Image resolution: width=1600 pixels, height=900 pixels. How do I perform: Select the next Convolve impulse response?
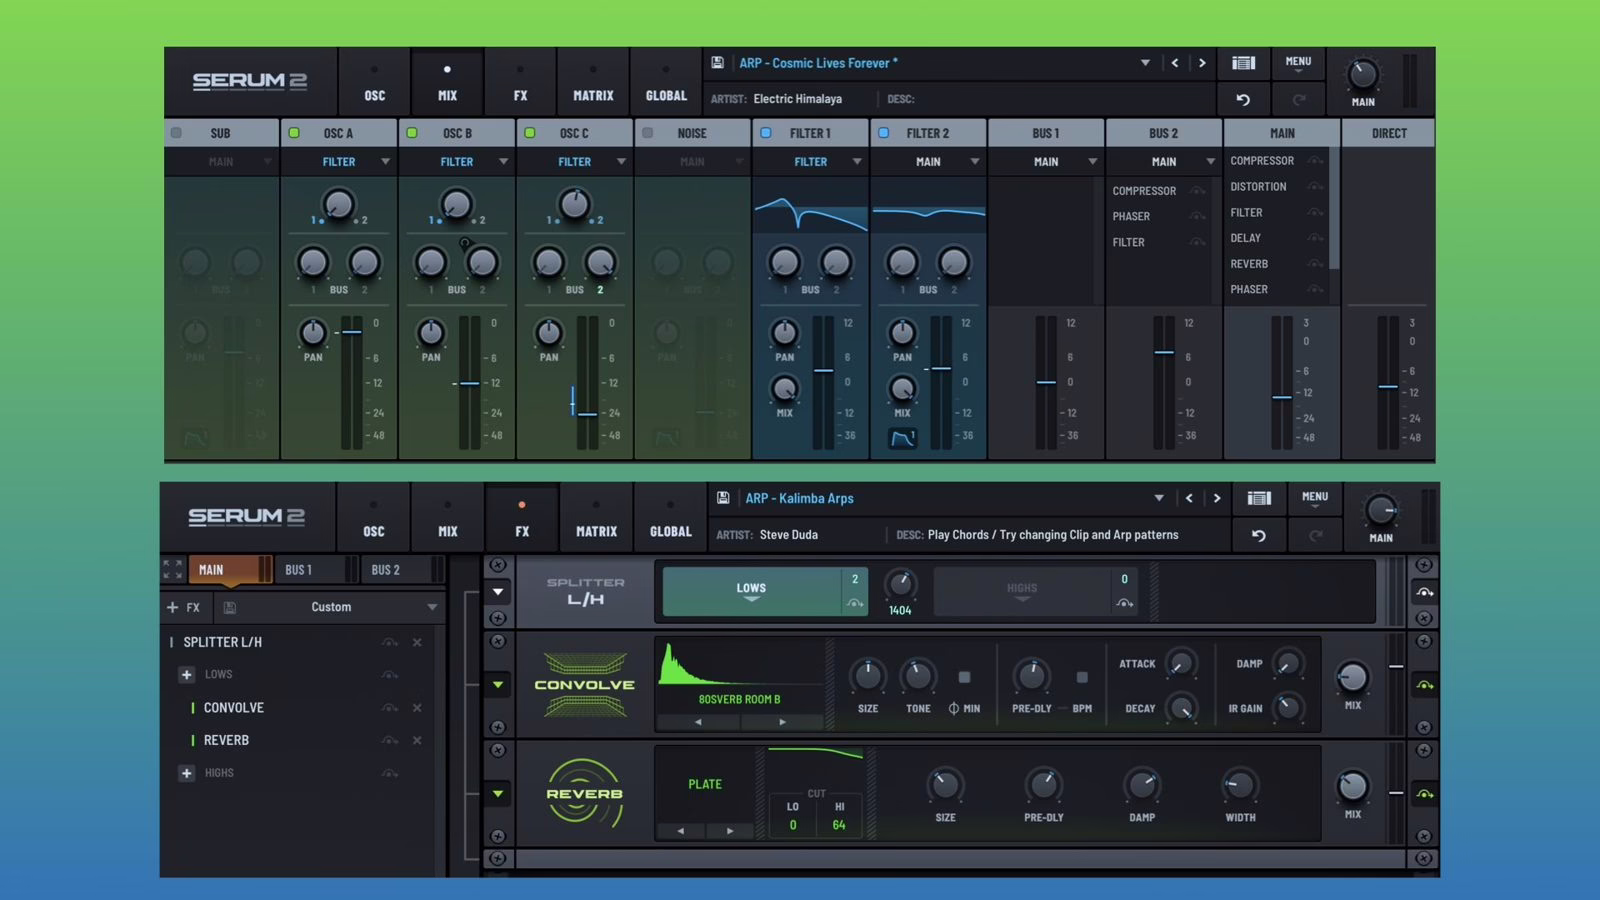tap(782, 721)
